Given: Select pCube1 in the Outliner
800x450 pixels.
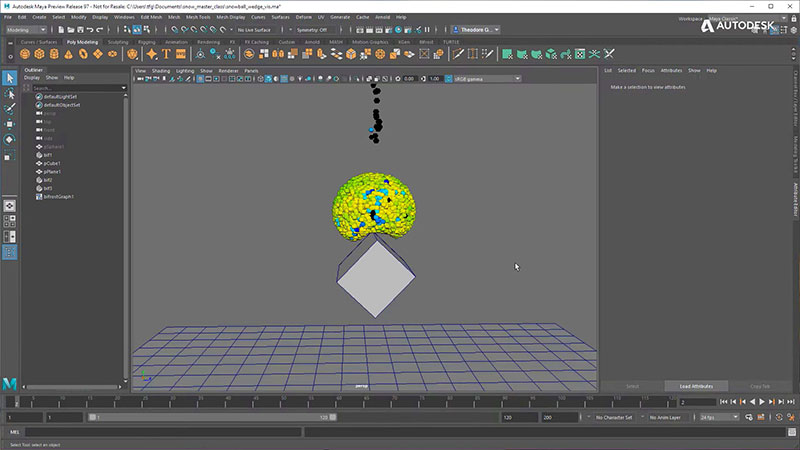Looking at the screenshot, I should (52, 163).
